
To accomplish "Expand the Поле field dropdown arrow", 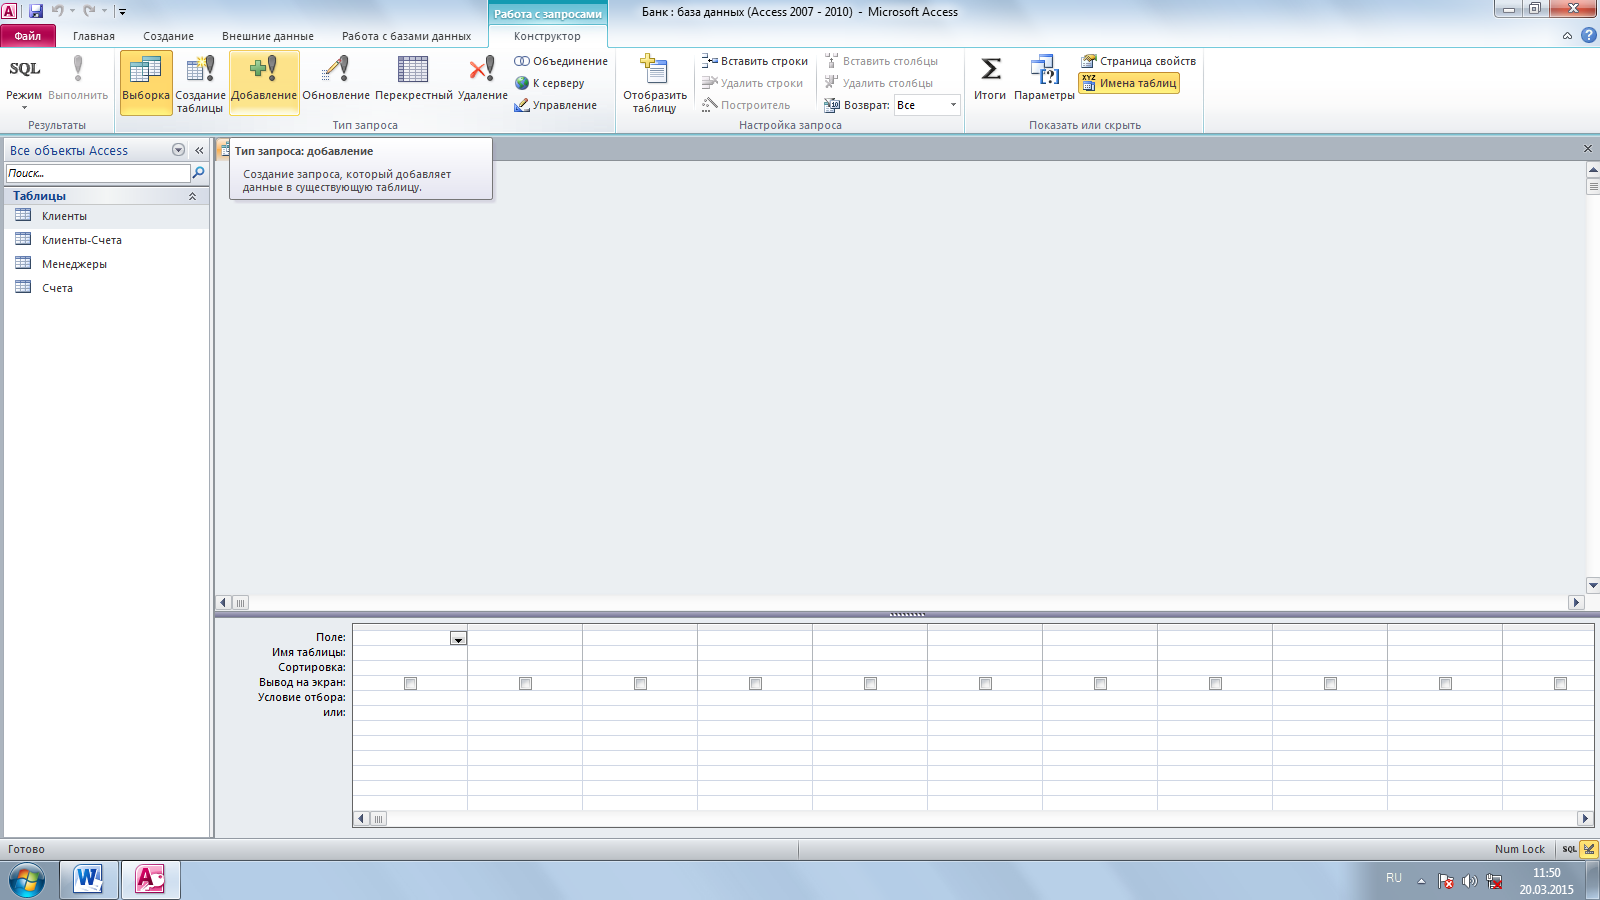I will click(458, 638).
